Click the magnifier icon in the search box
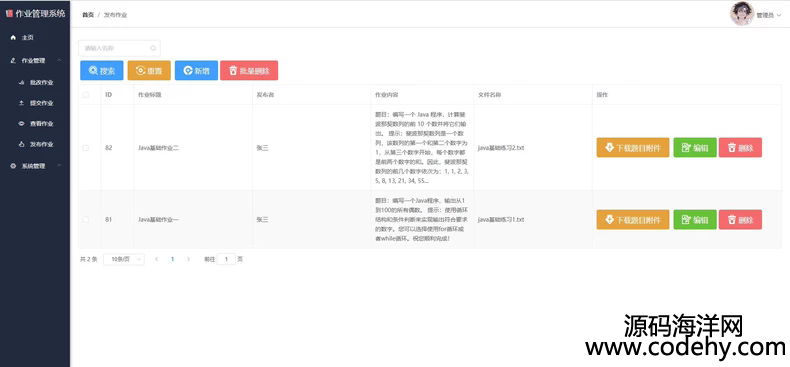790x367 pixels. click(x=153, y=48)
